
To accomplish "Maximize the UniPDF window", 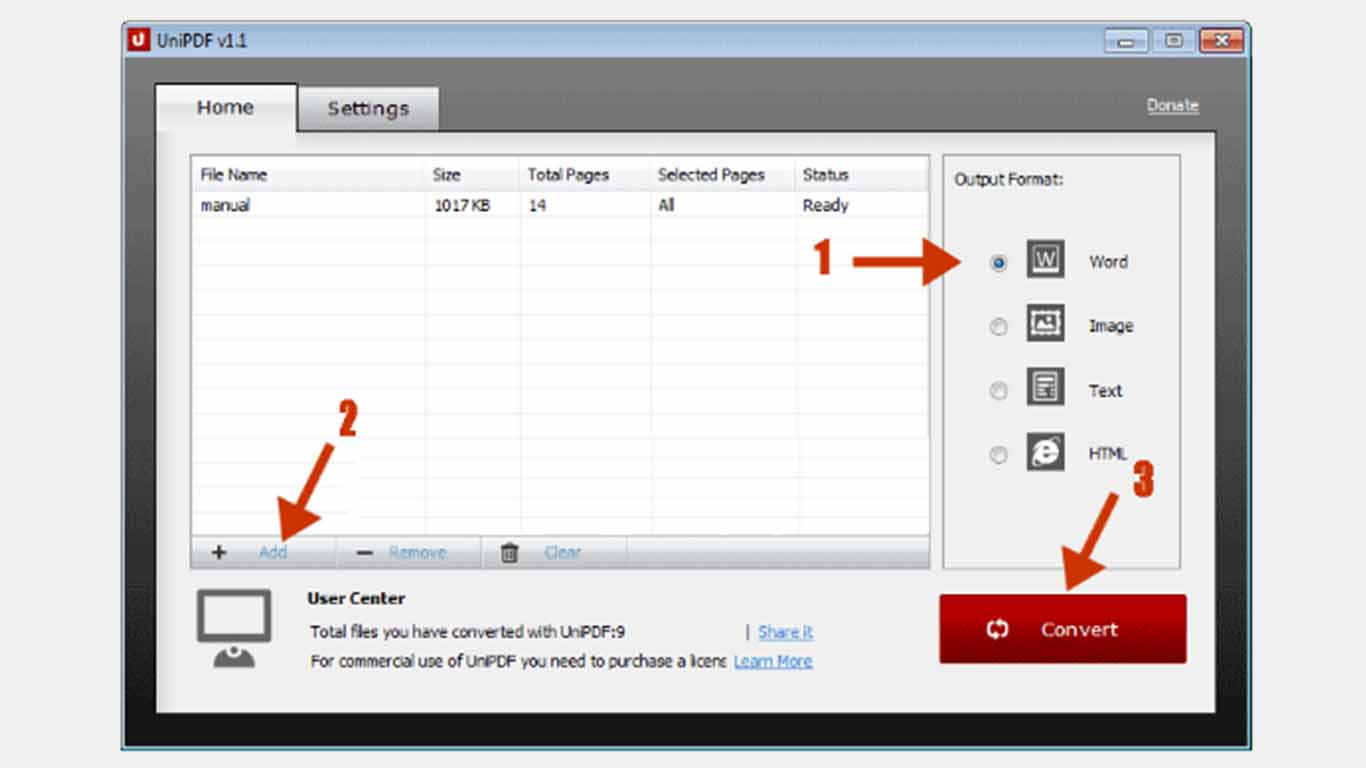I will pos(1173,41).
